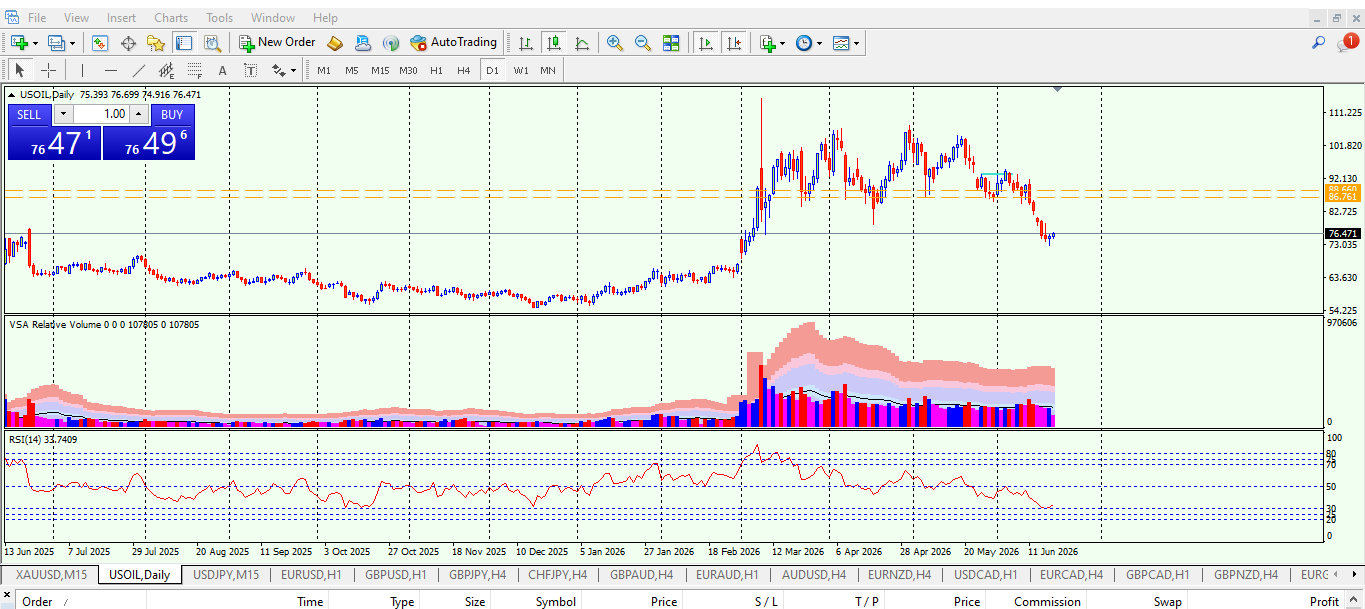The image size is (1365, 609).
Task: Zoom out on the chart
Action: coord(643,43)
